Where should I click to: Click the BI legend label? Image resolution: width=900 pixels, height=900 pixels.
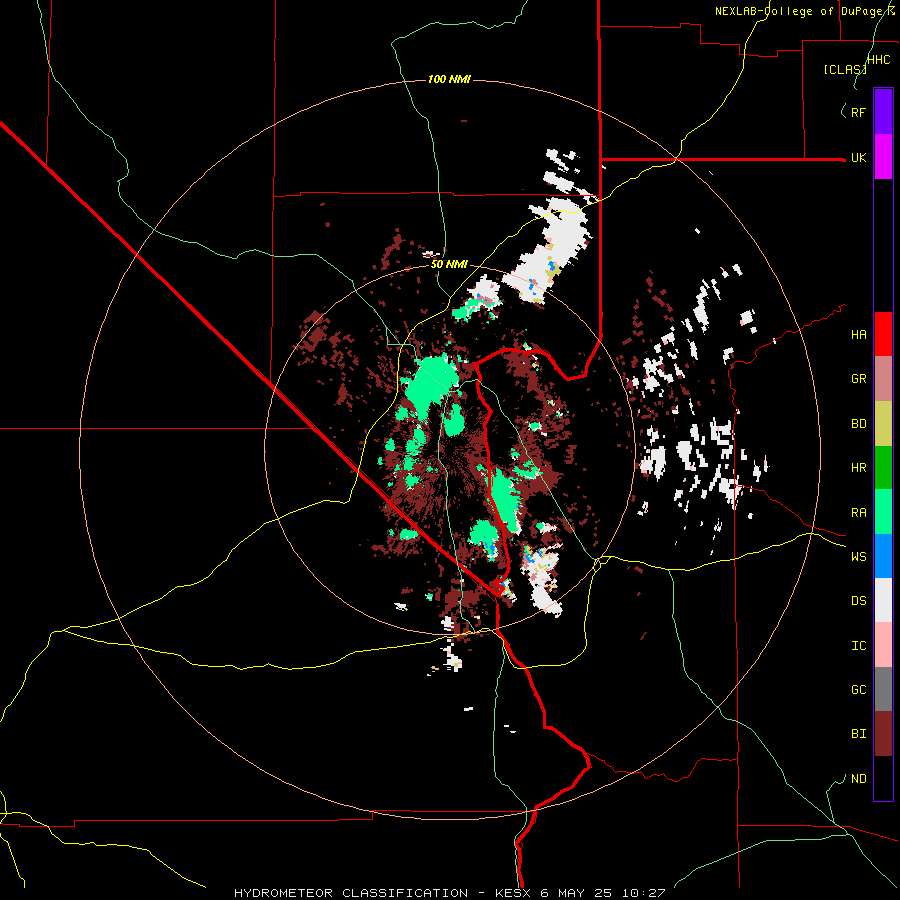point(858,734)
